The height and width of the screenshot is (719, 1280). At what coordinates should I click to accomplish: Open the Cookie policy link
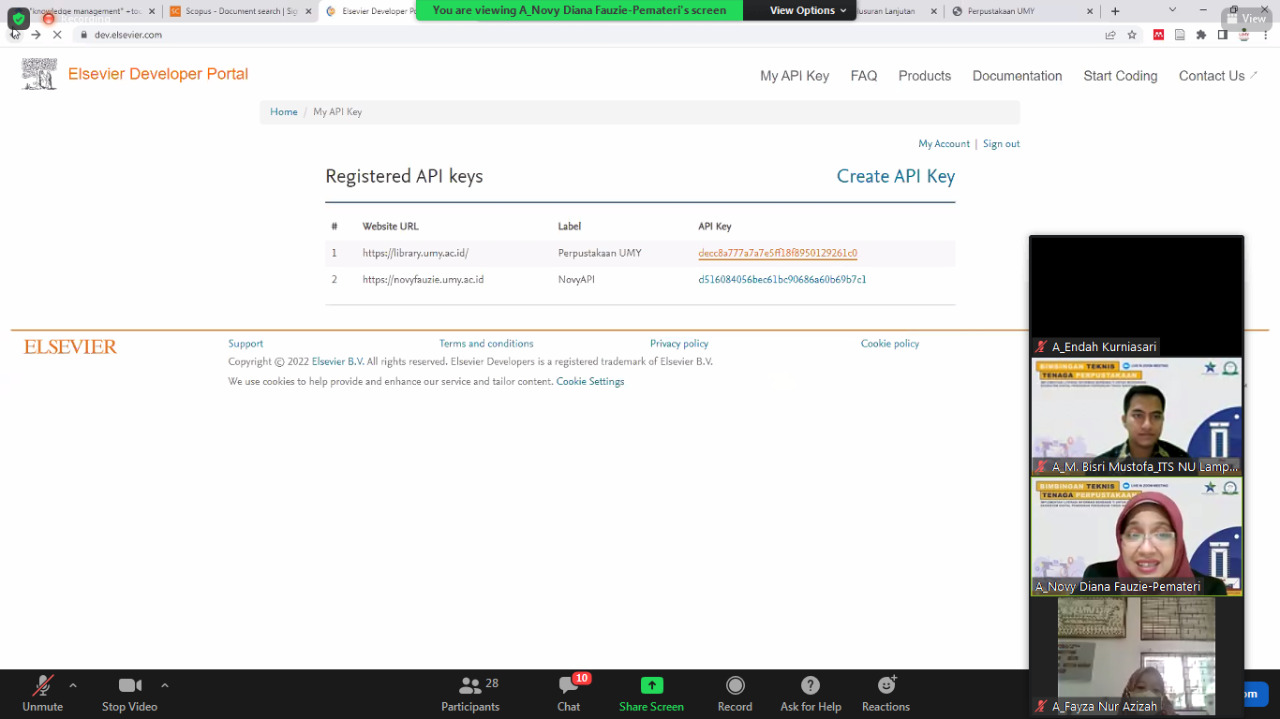(x=890, y=344)
